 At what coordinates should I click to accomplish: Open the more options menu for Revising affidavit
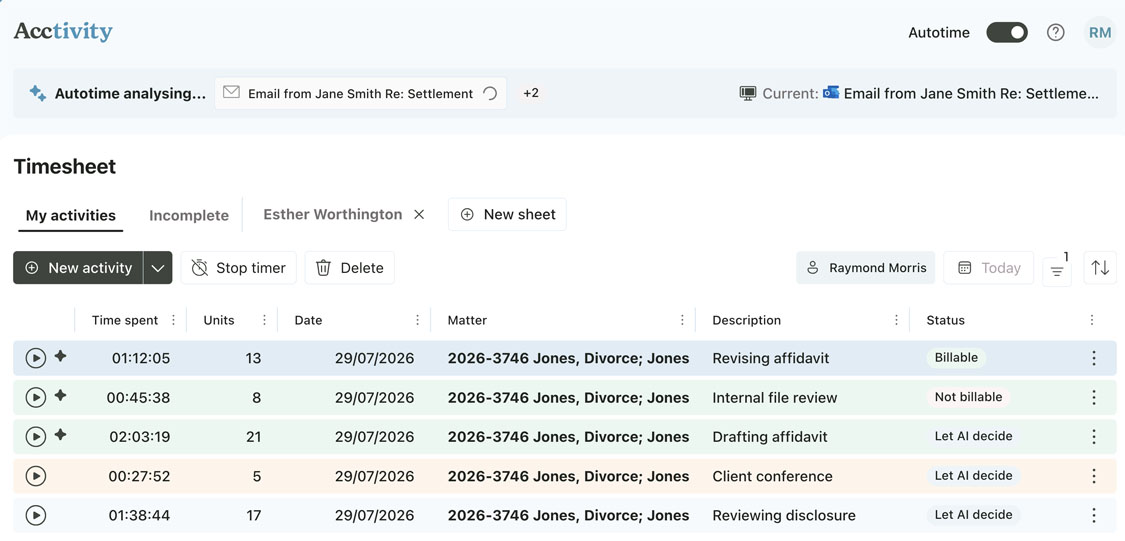click(x=1093, y=358)
